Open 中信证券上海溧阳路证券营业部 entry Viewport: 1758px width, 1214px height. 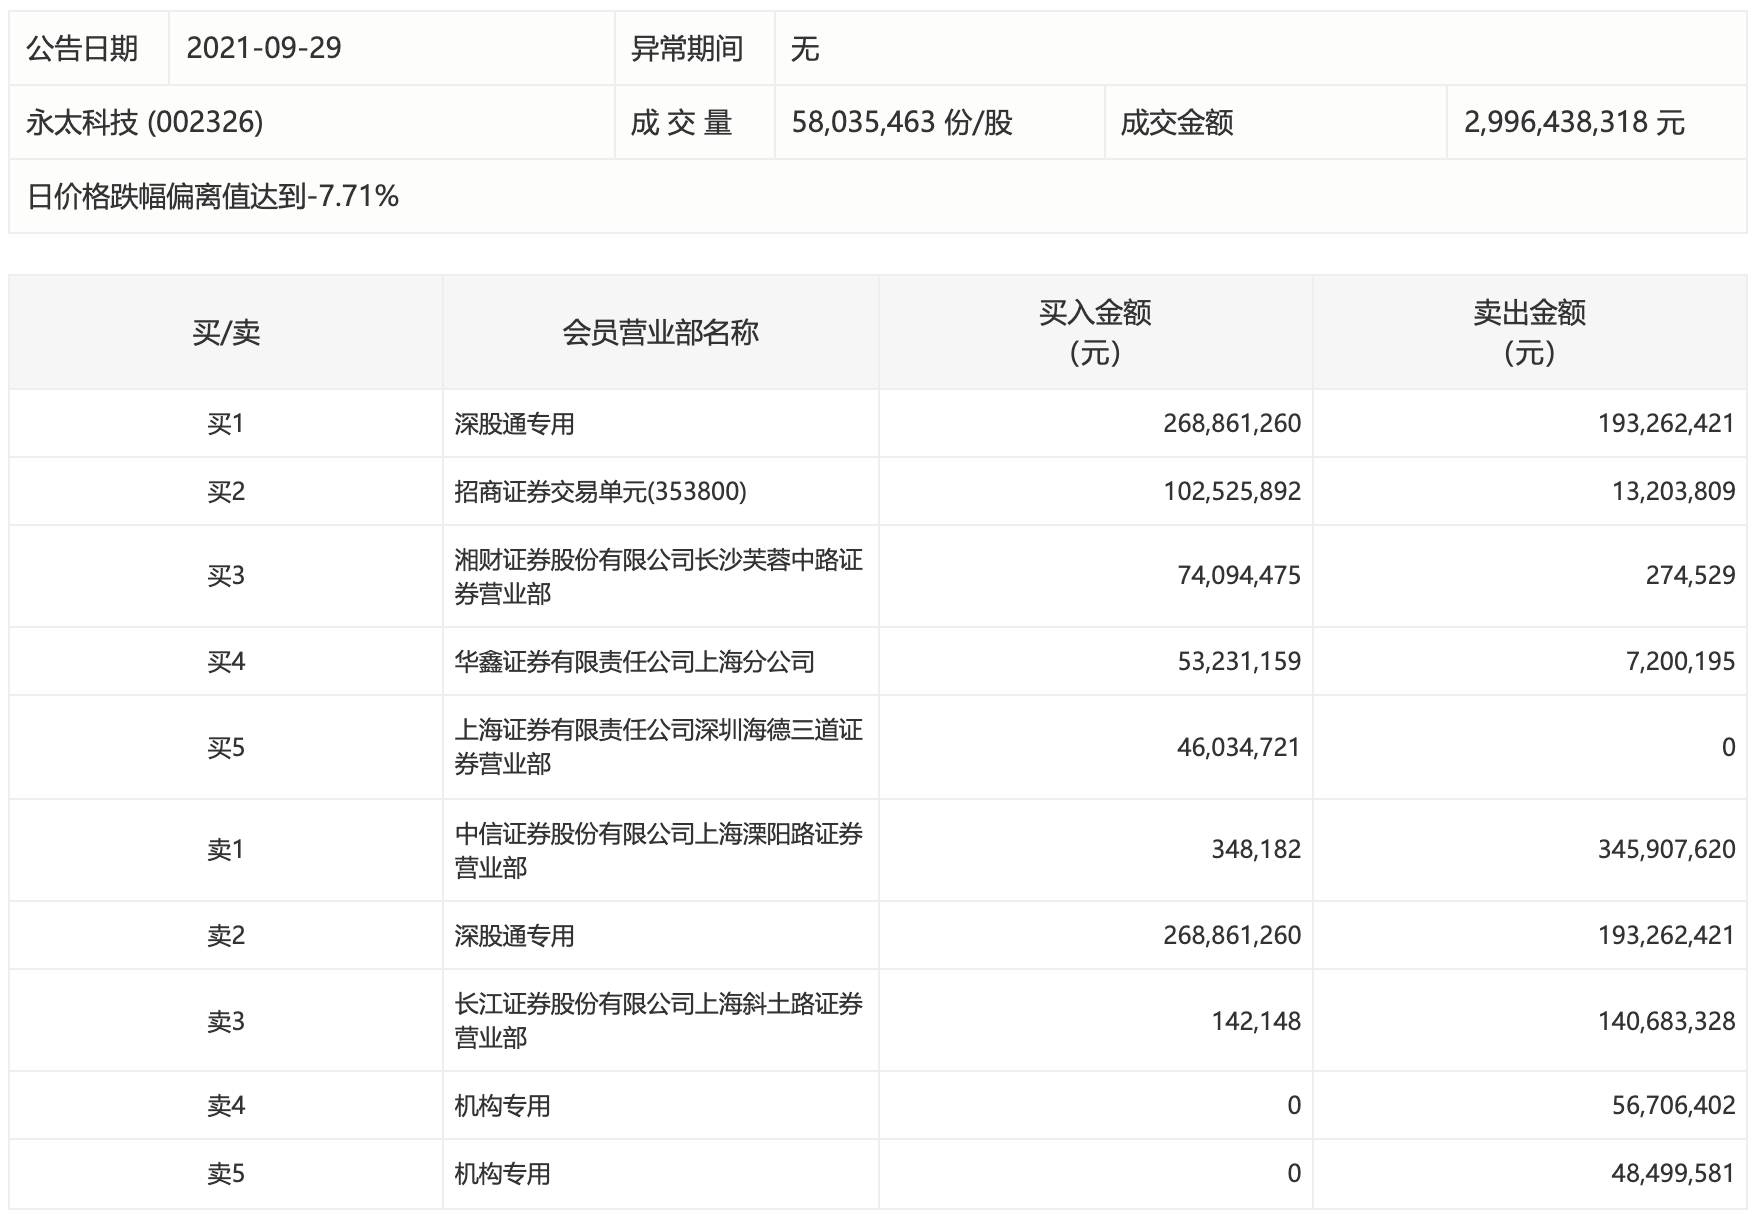tap(658, 850)
